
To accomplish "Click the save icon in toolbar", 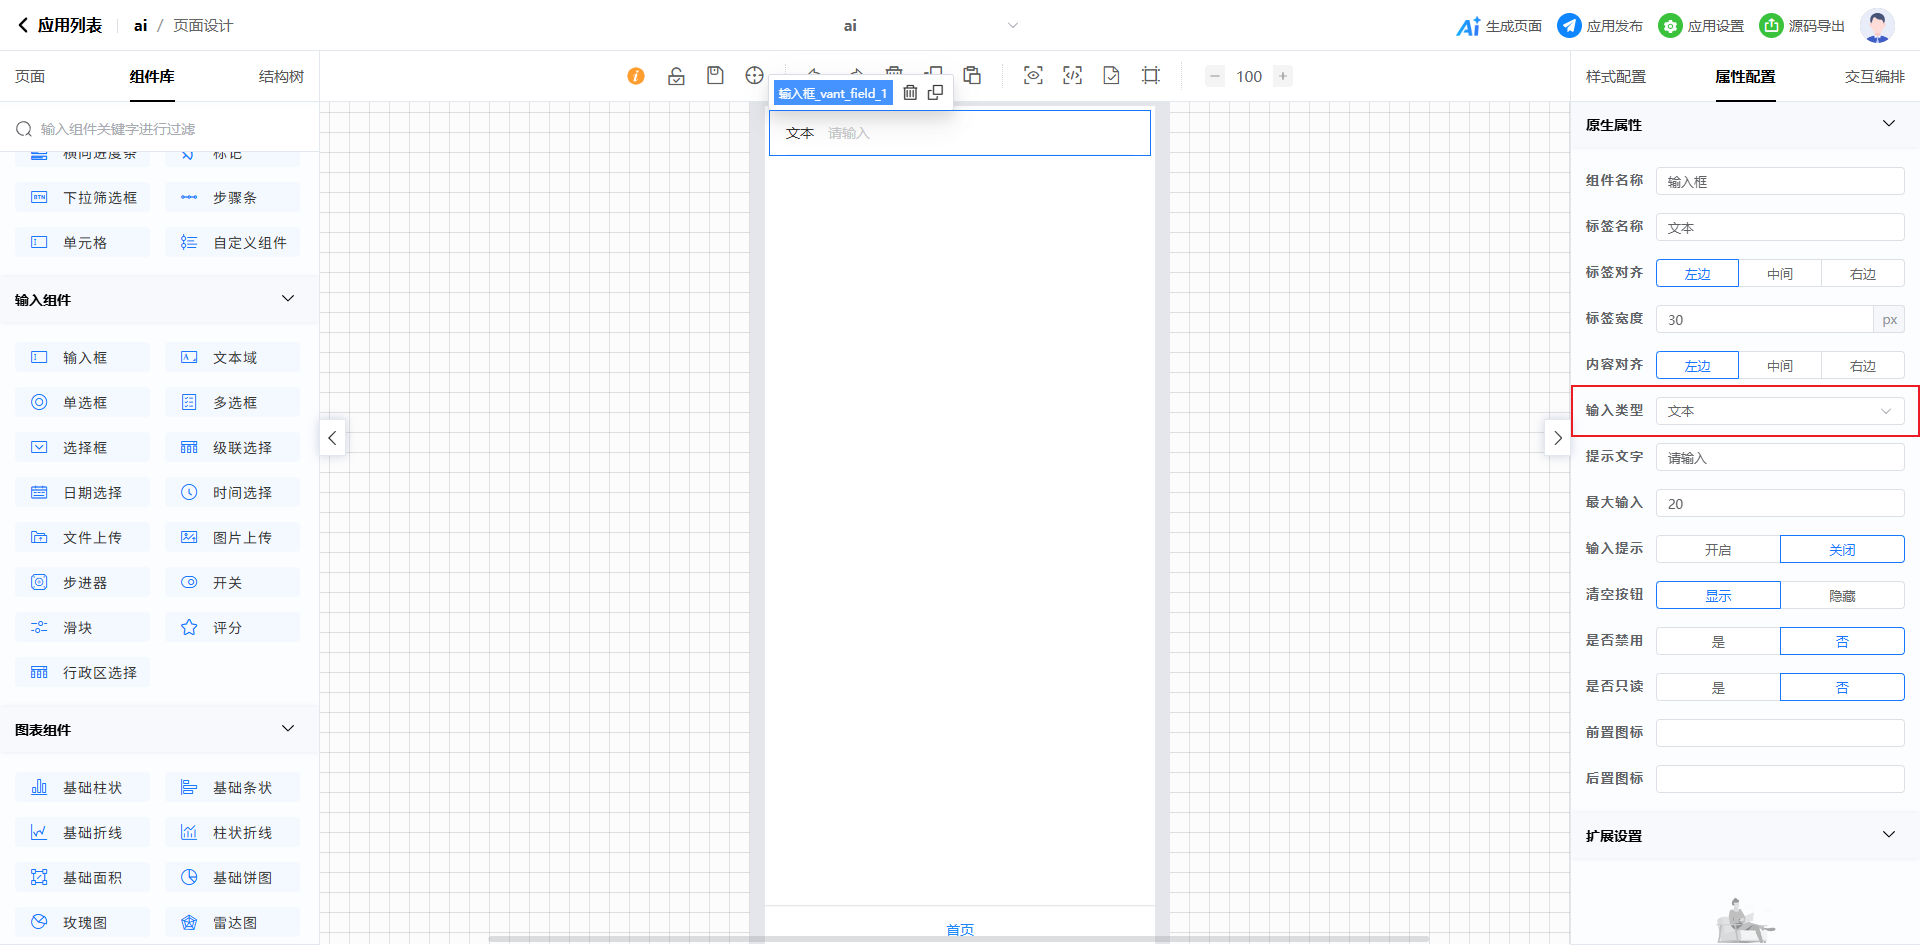I will click(715, 76).
